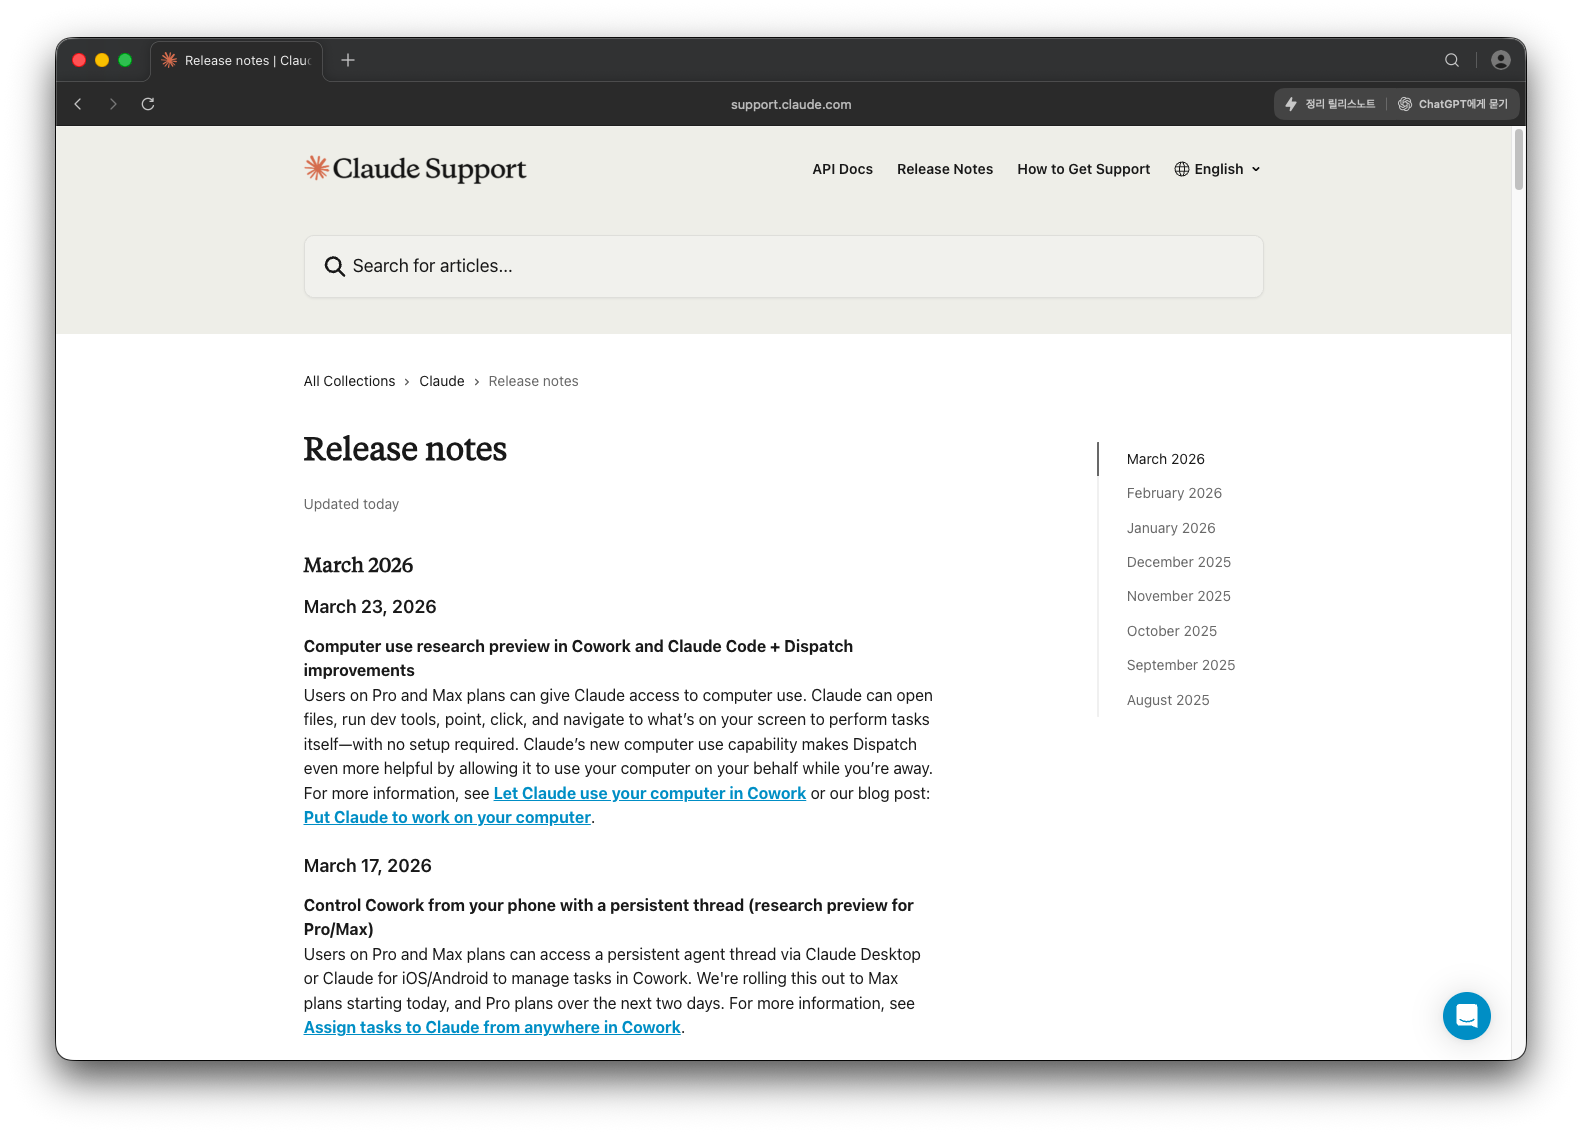1582x1134 pixels.
Task: Open Let Claude use your computer in Cowork
Action: pyautogui.click(x=650, y=793)
